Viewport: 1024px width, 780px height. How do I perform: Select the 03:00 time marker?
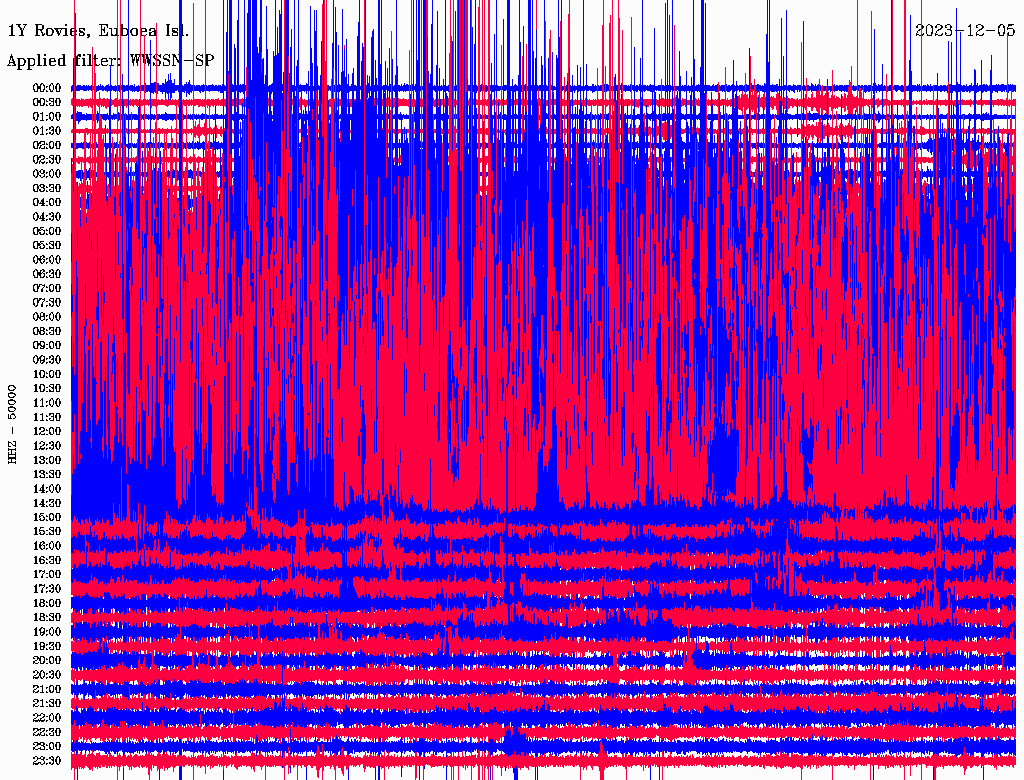click(x=47, y=174)
